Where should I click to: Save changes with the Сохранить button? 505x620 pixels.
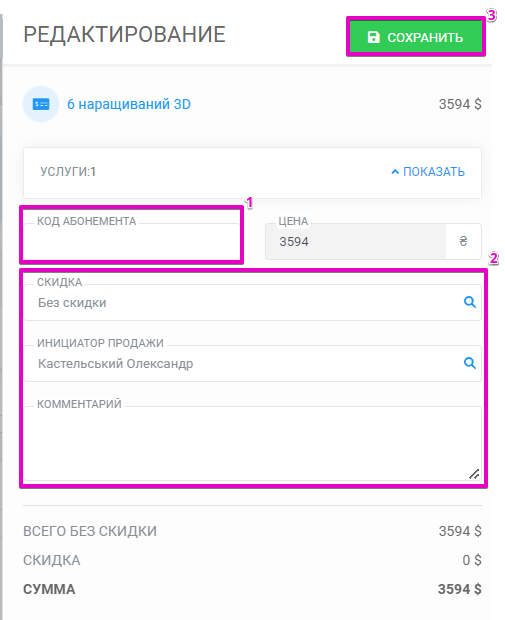(416, 37)
